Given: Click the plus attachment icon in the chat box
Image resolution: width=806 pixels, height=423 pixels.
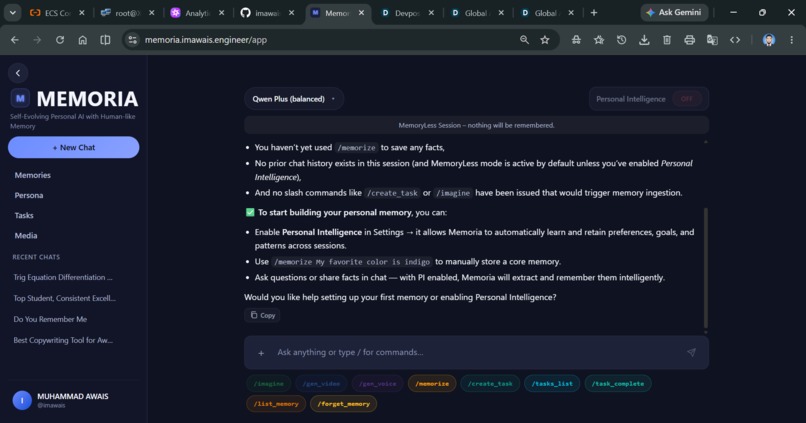Looking at the screenshot, I should tap(261, 353).
